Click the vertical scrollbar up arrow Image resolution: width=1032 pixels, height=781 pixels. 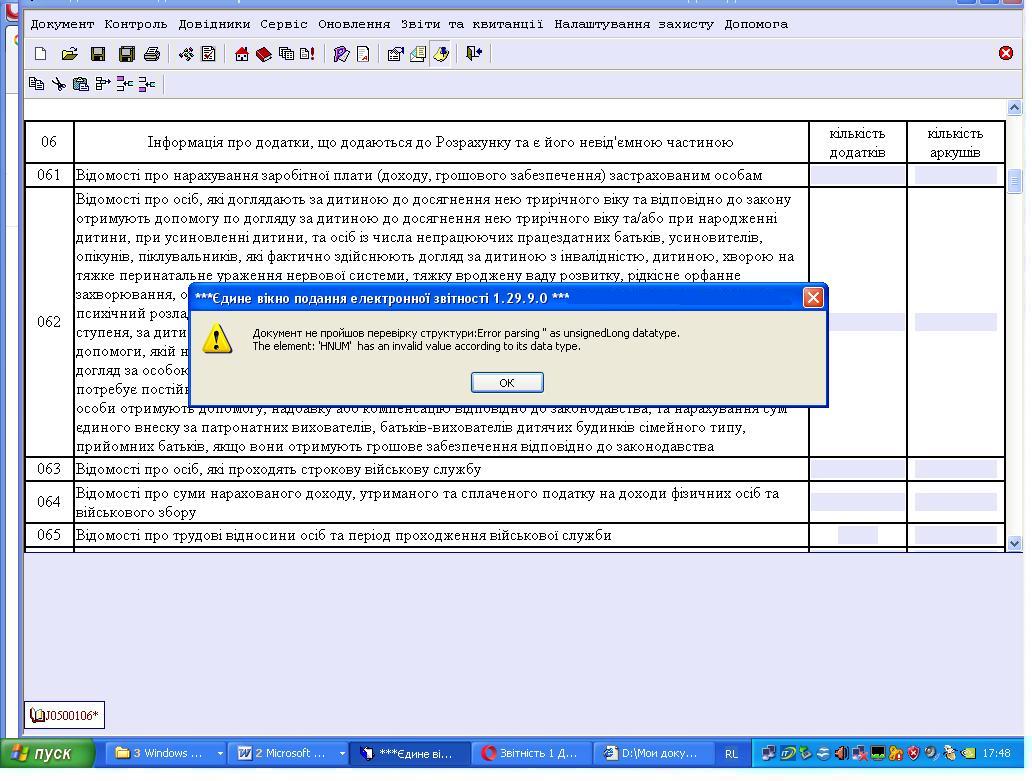(x=1014, y=107)
